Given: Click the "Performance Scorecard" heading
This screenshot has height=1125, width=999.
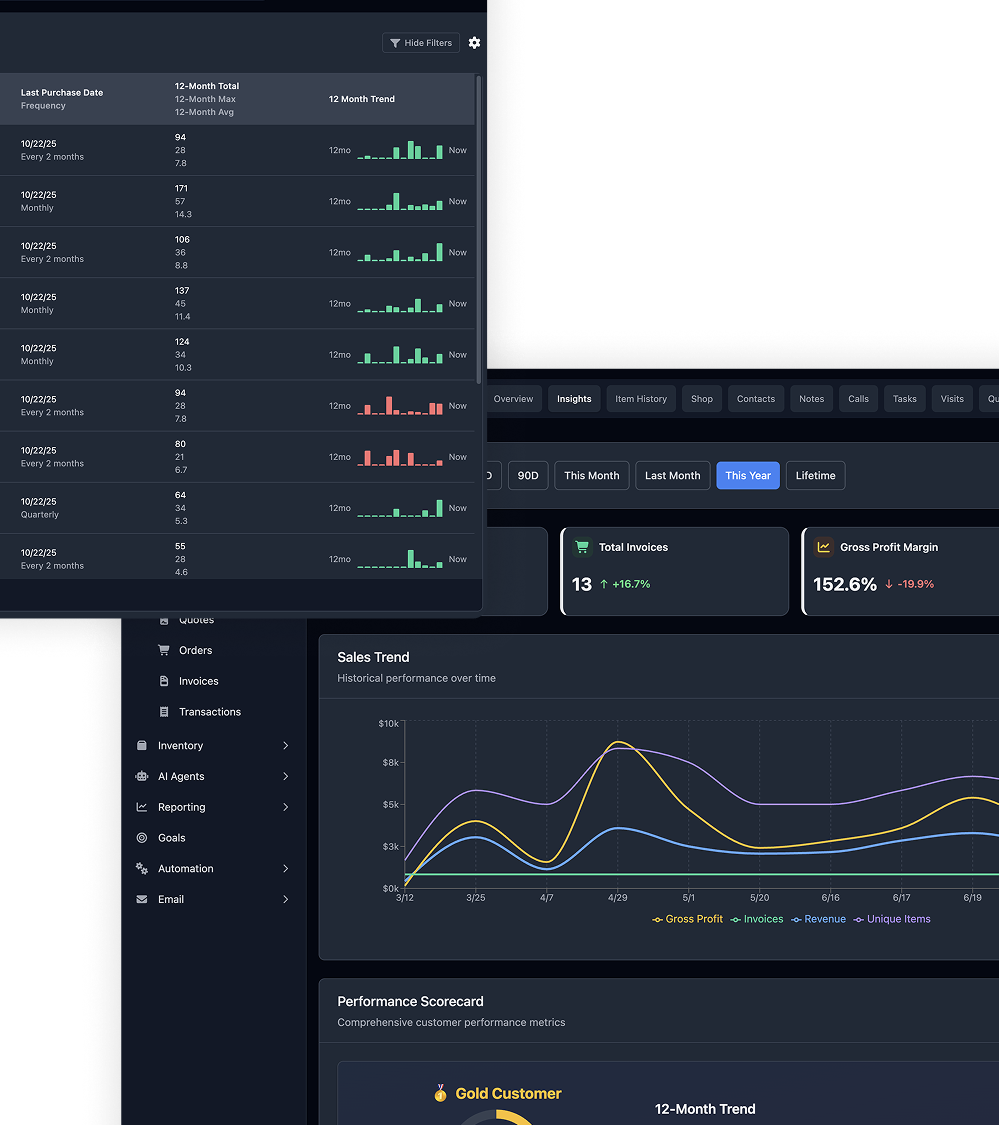Looking at the screenshot, I should [411, 1002].
